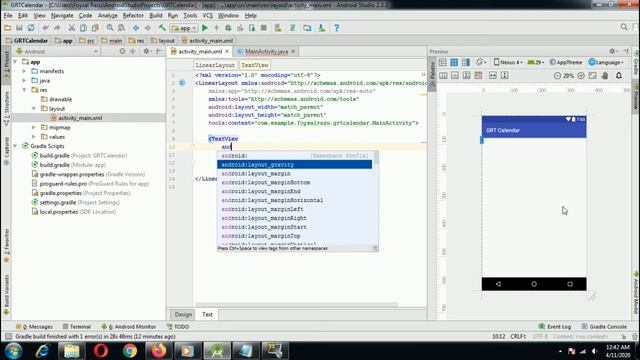640x360 pixels.
Task: Click the Copy icon in toolbar
Action: (x=83, y=28)
